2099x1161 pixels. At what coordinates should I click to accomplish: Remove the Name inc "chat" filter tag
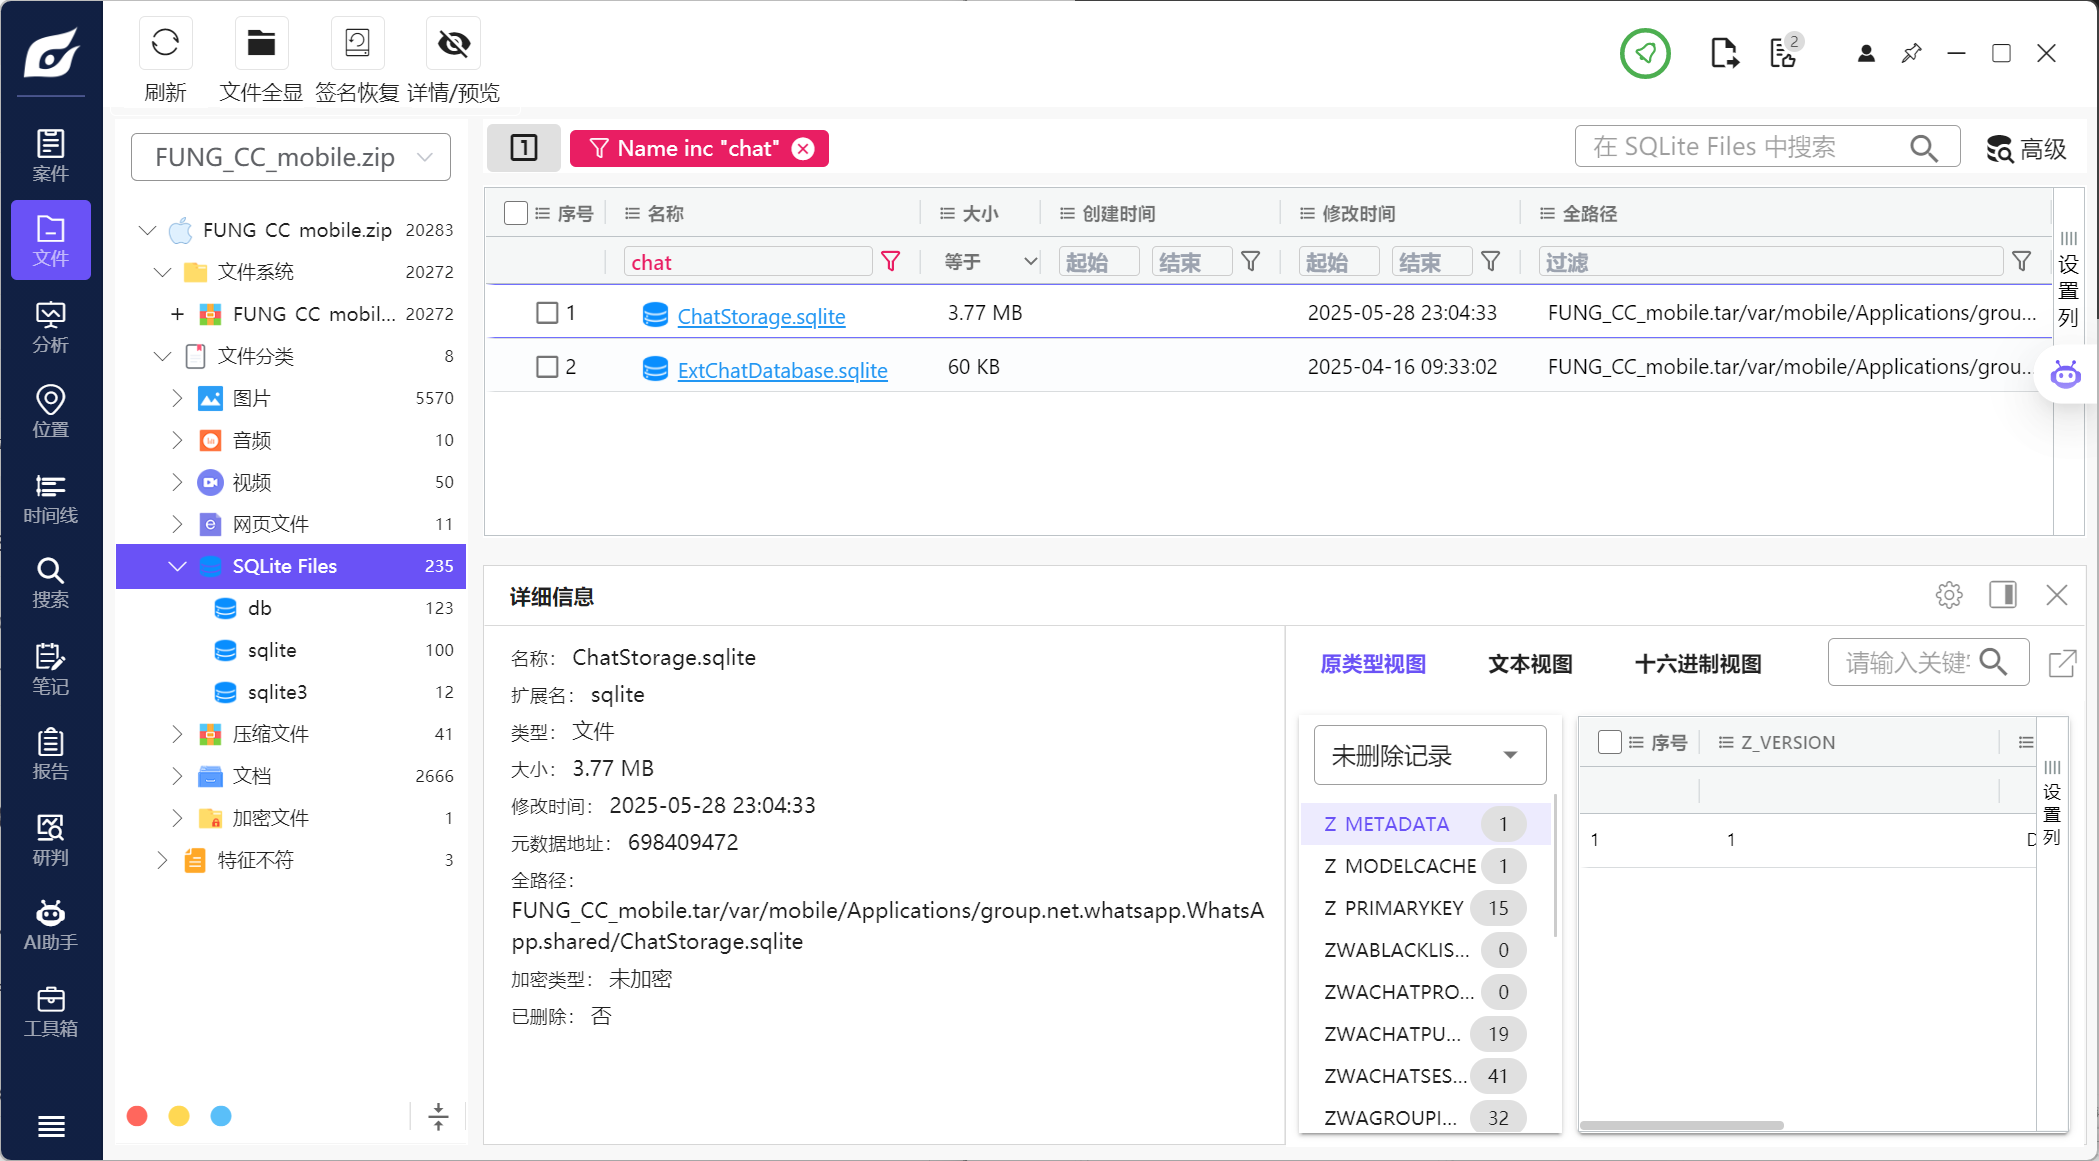pyautogui.click(x=803, y=149)
